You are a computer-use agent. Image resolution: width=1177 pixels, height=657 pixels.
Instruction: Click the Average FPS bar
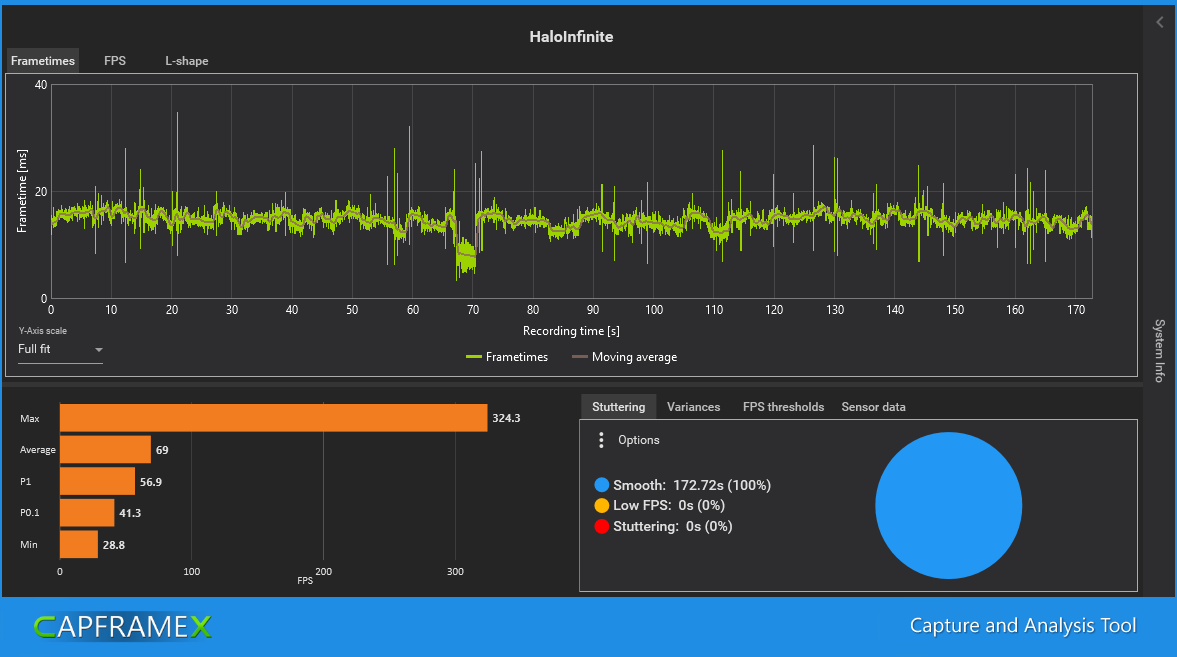[x=105, y=450]
